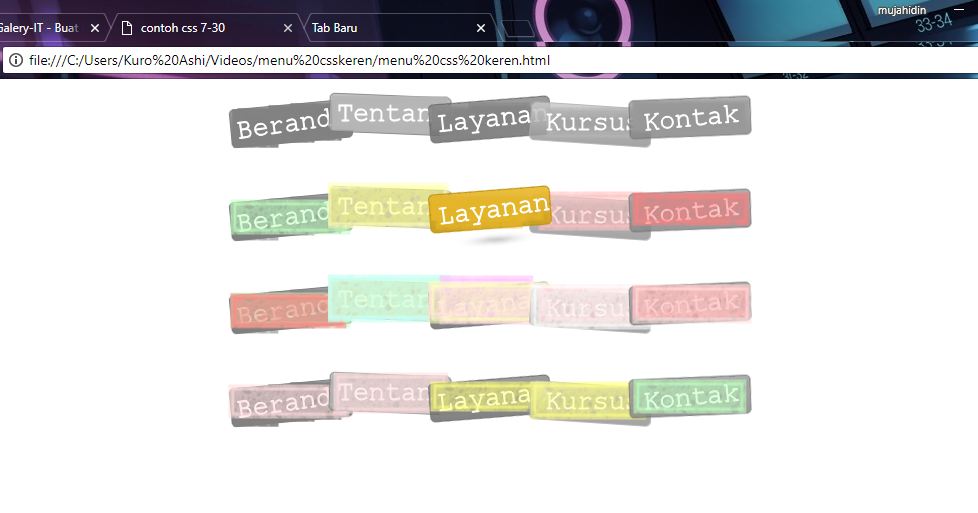The height and width of the screenshot is (513, 978).
Task: Click Kontak in the gray menu row
Action: (690, 117)
